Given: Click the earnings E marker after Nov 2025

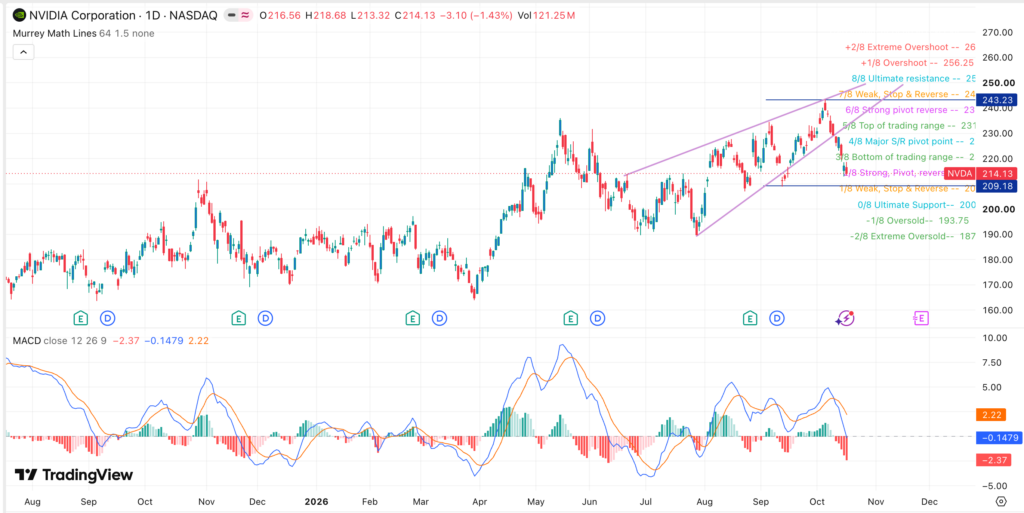Looking at the screenshot, I should [239, 319].
